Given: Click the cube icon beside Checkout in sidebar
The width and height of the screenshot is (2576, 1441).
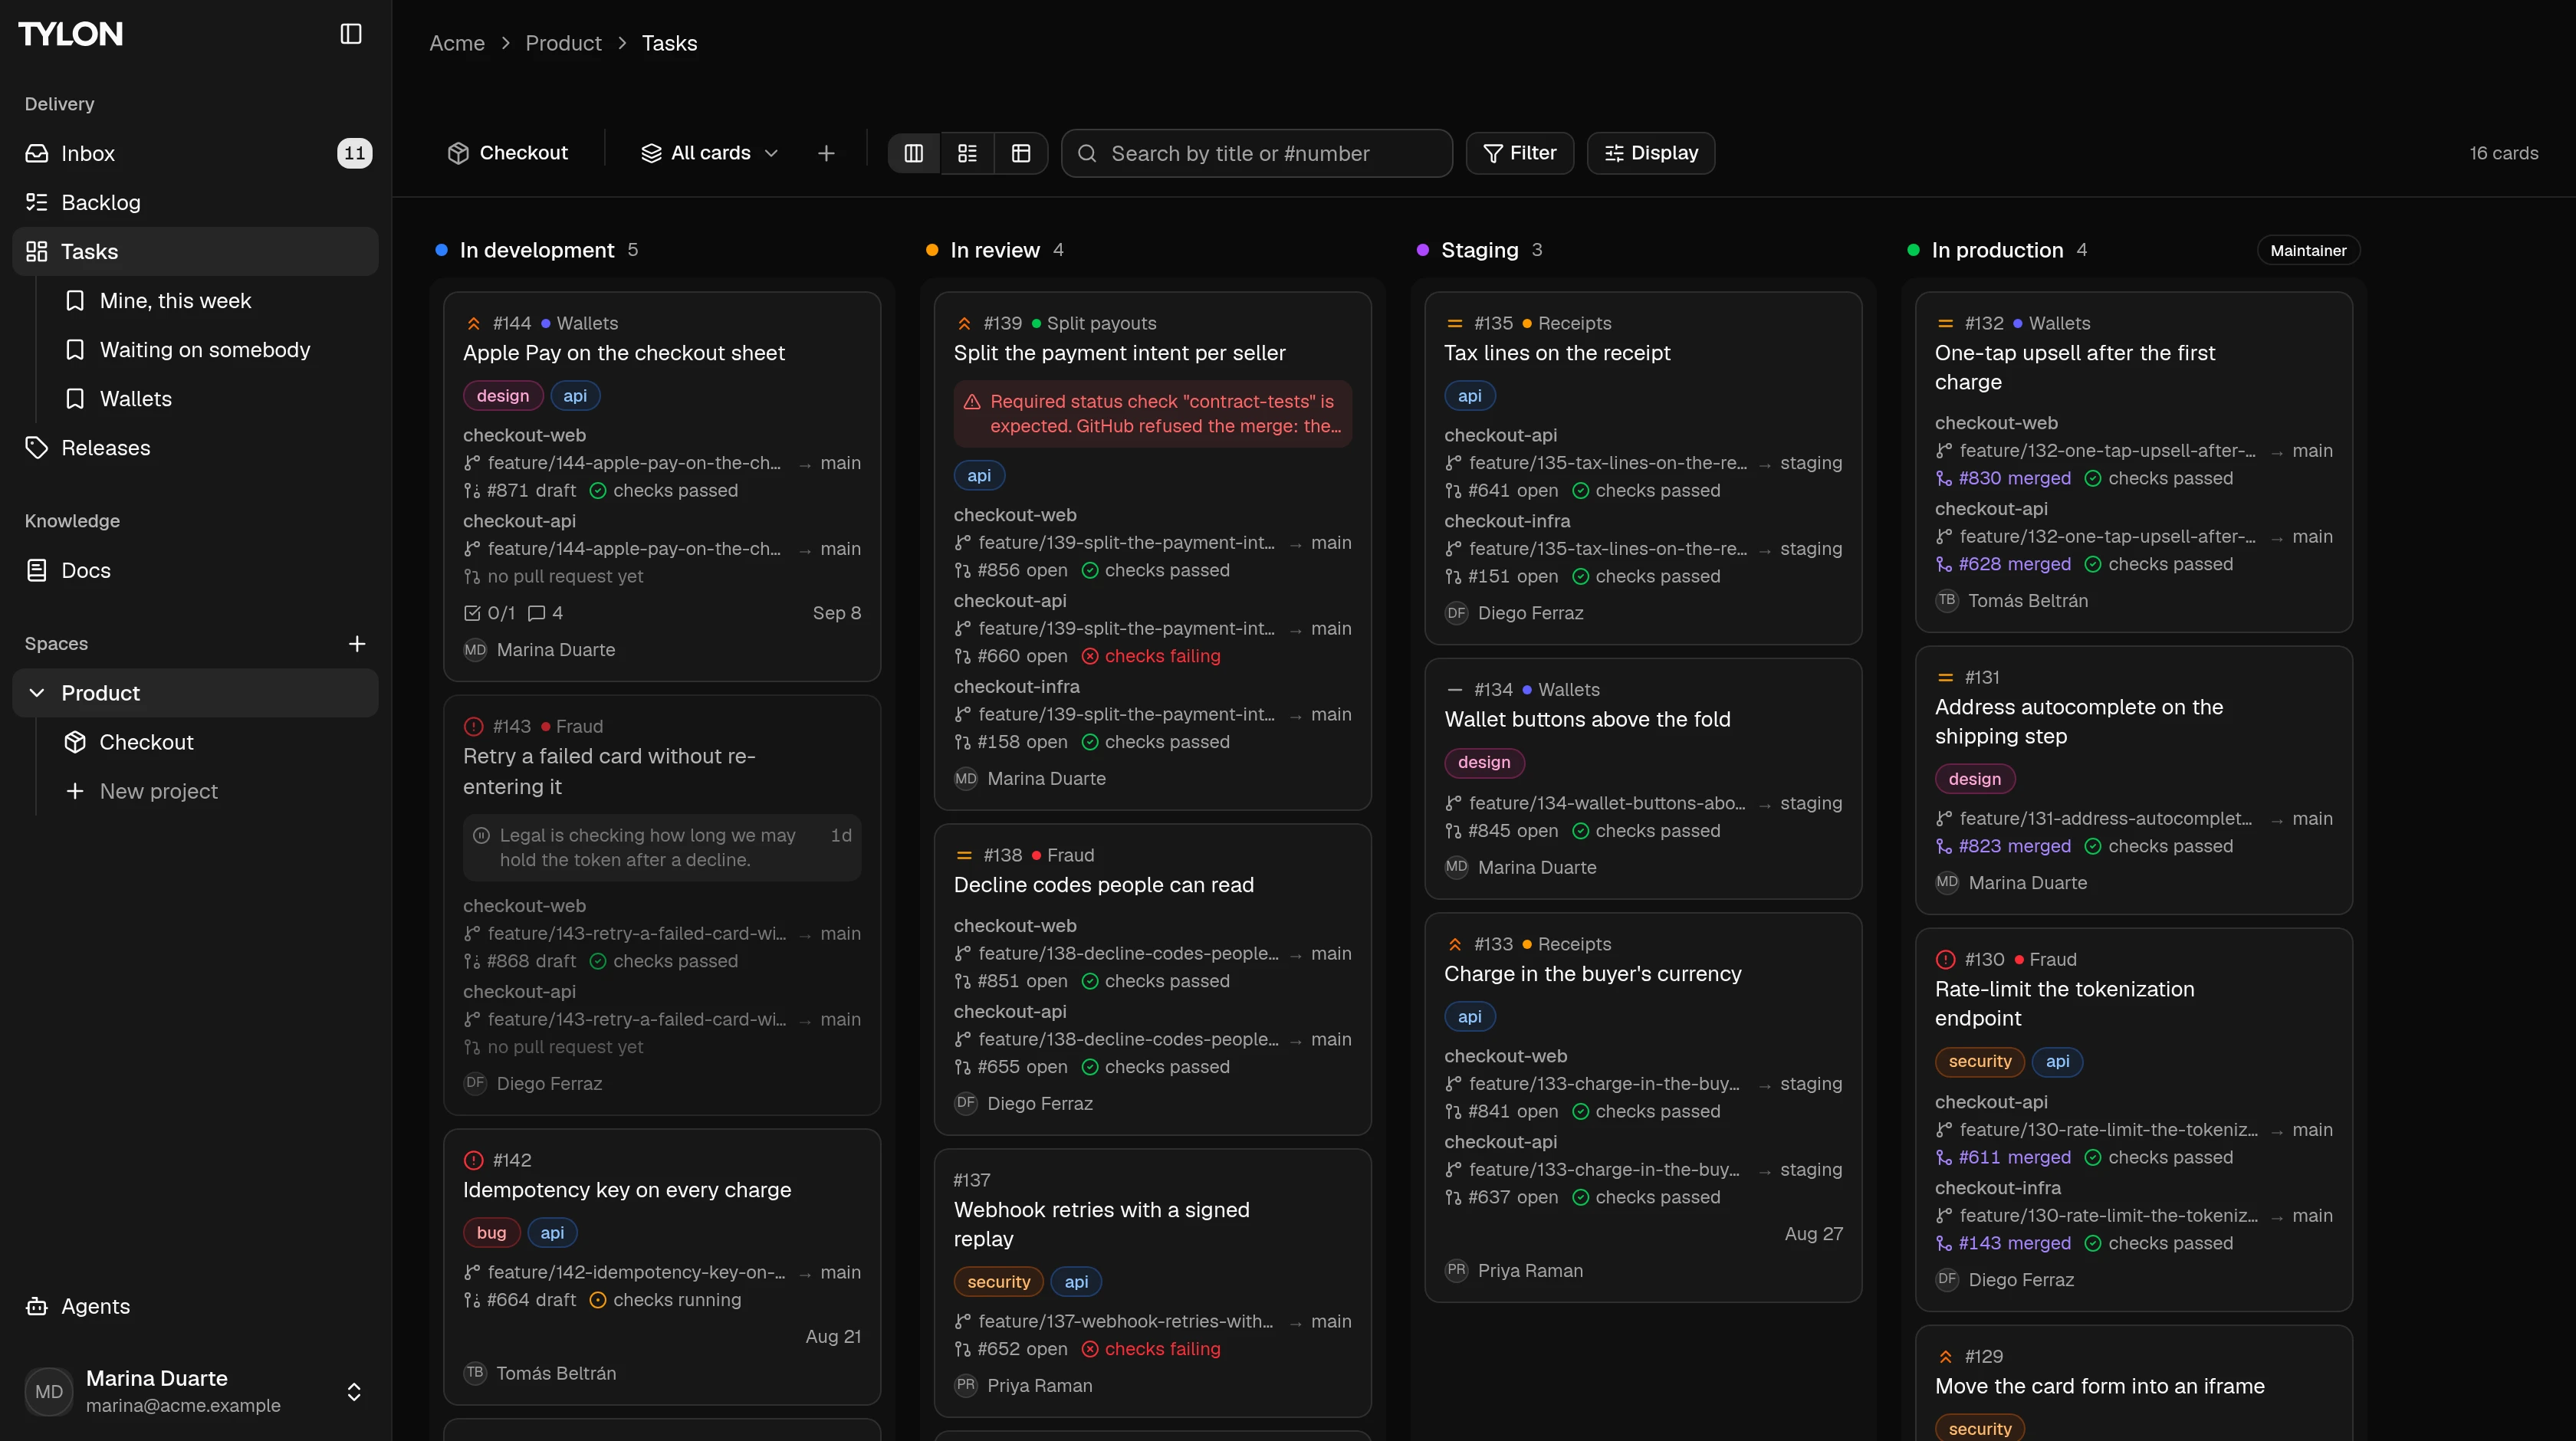Looking at the screenshot, I should tap(75, 742).
